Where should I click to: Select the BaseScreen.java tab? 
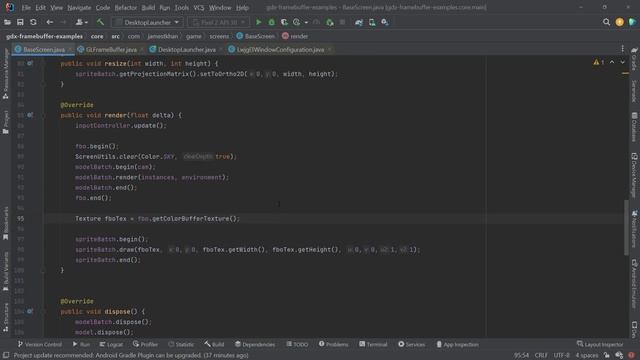(x=43, y=49)
